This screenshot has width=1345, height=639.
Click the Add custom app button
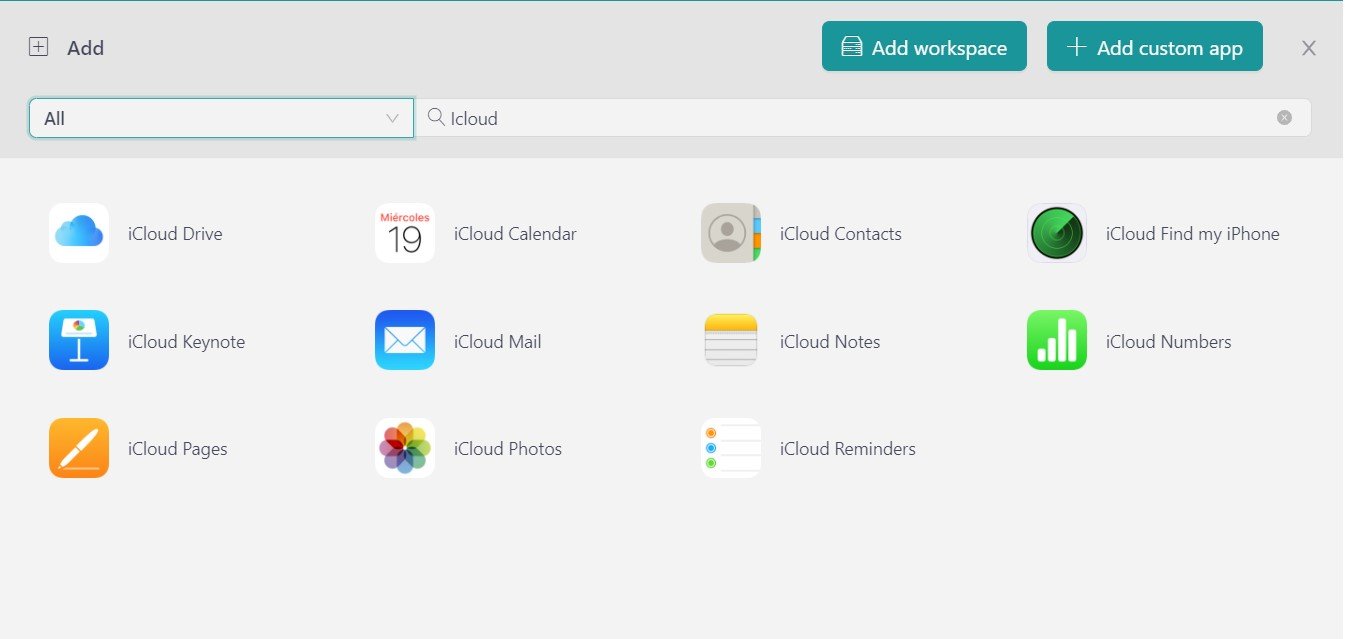click(x=1154, y=46)
